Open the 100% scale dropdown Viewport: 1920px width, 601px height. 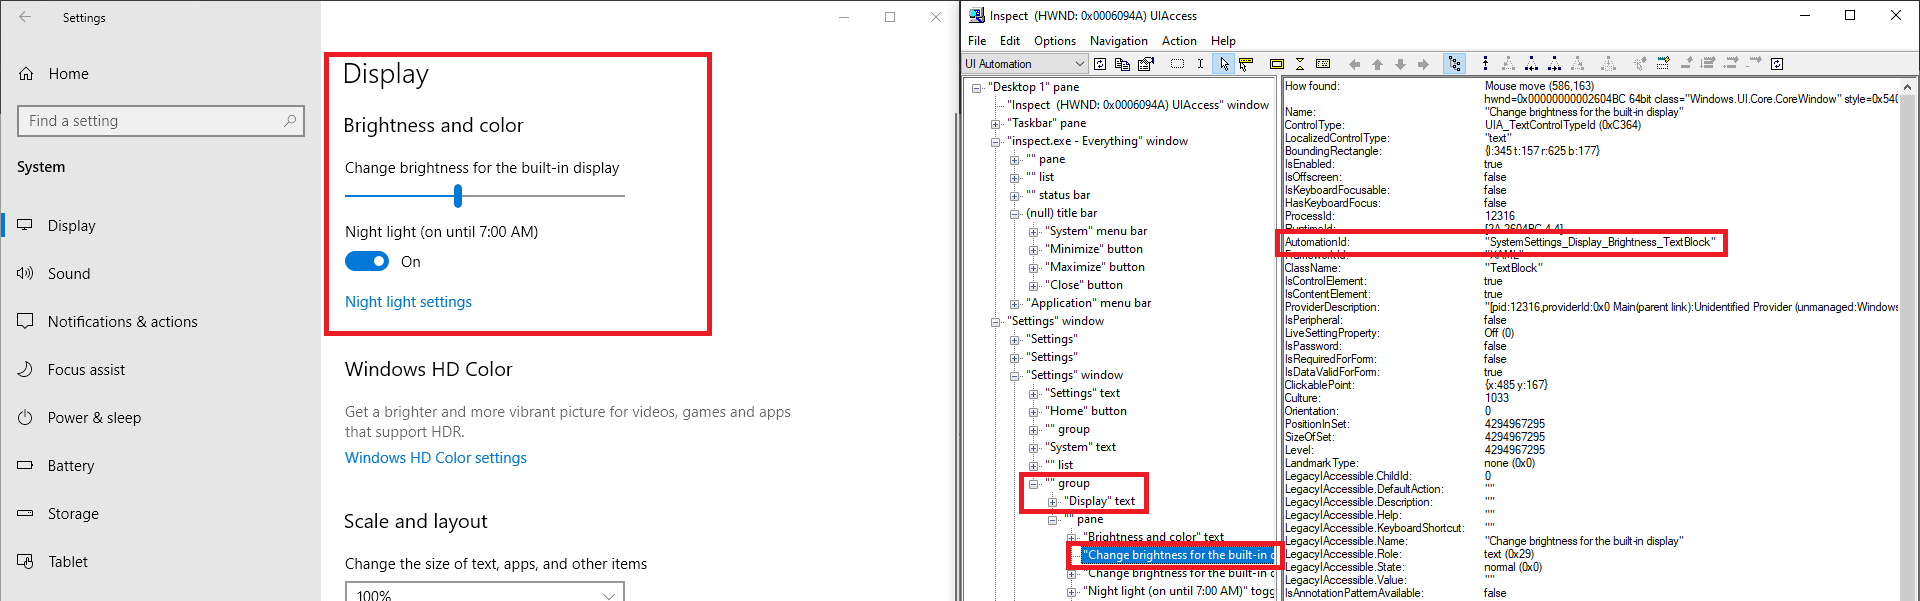click(x=485, y=592)
